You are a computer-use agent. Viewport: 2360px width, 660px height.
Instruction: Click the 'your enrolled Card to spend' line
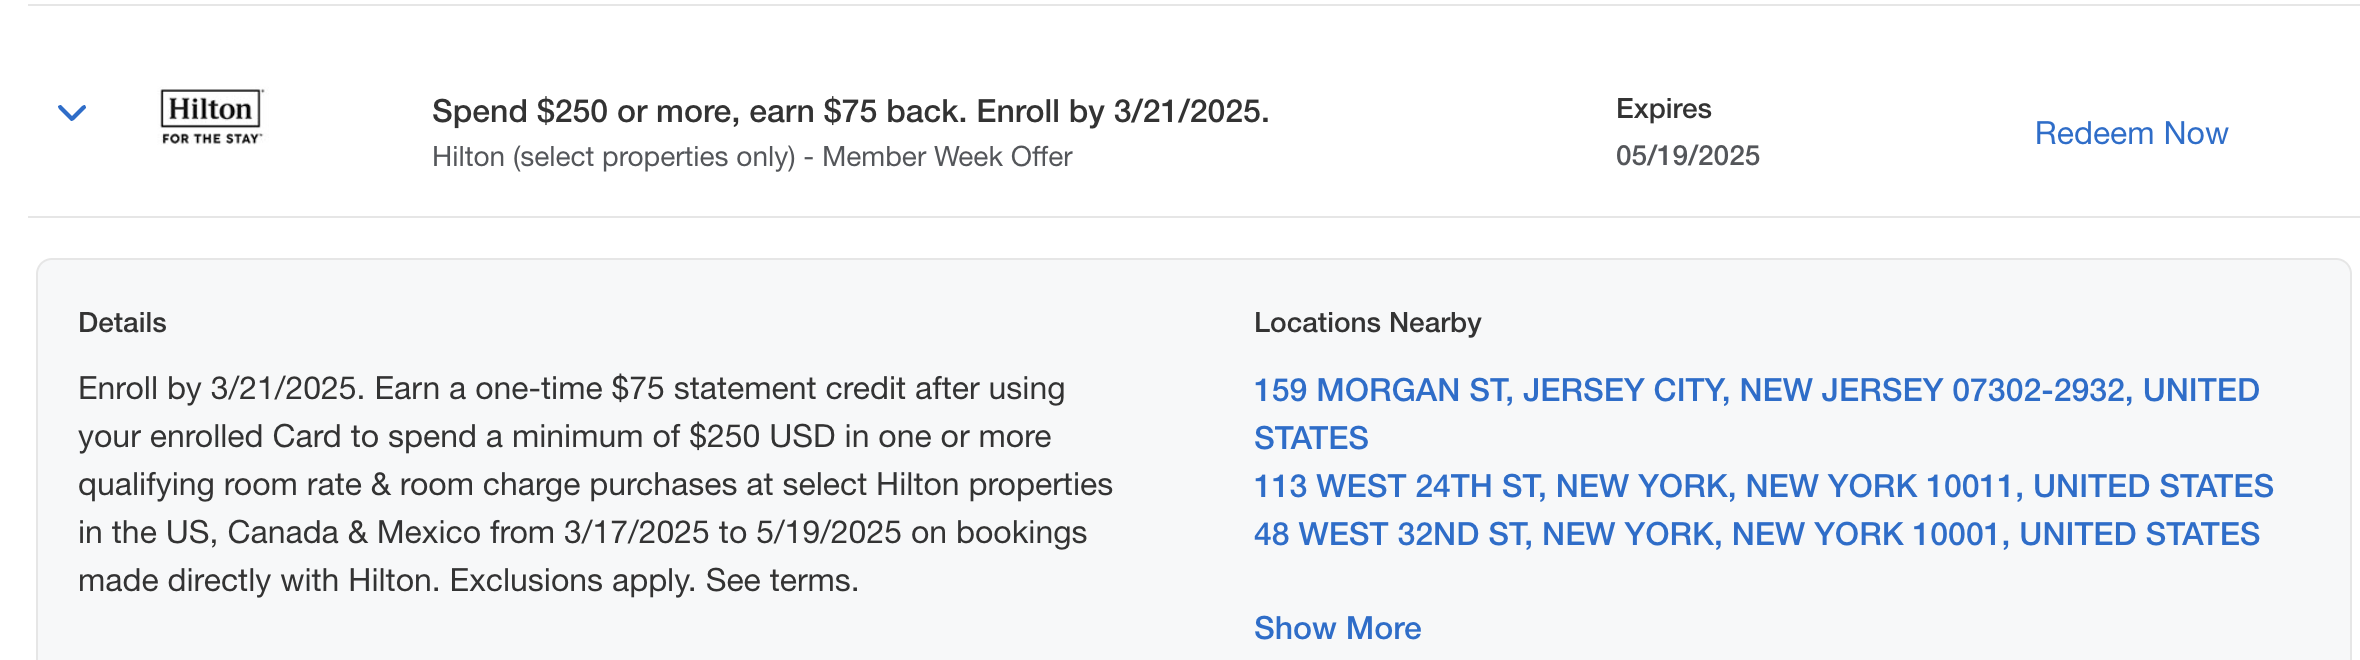pos(564,436)
